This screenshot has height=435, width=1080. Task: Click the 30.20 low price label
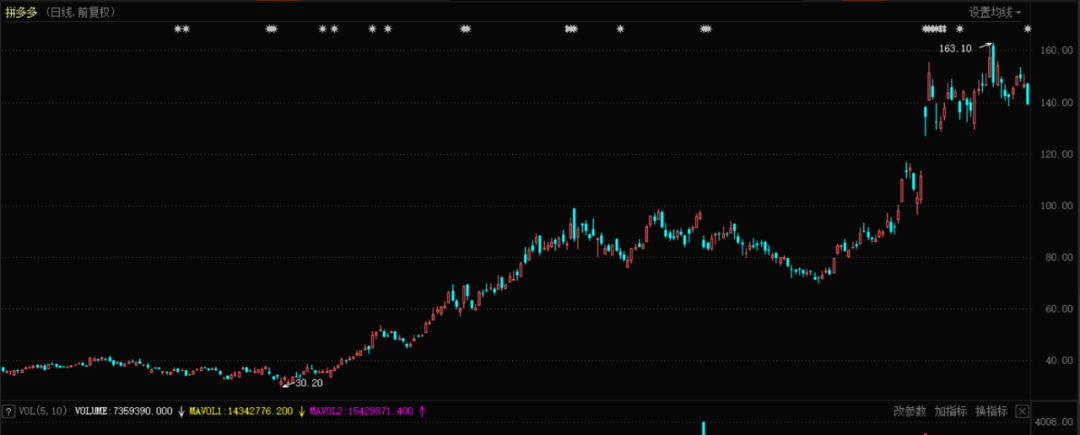pos(309,383)
